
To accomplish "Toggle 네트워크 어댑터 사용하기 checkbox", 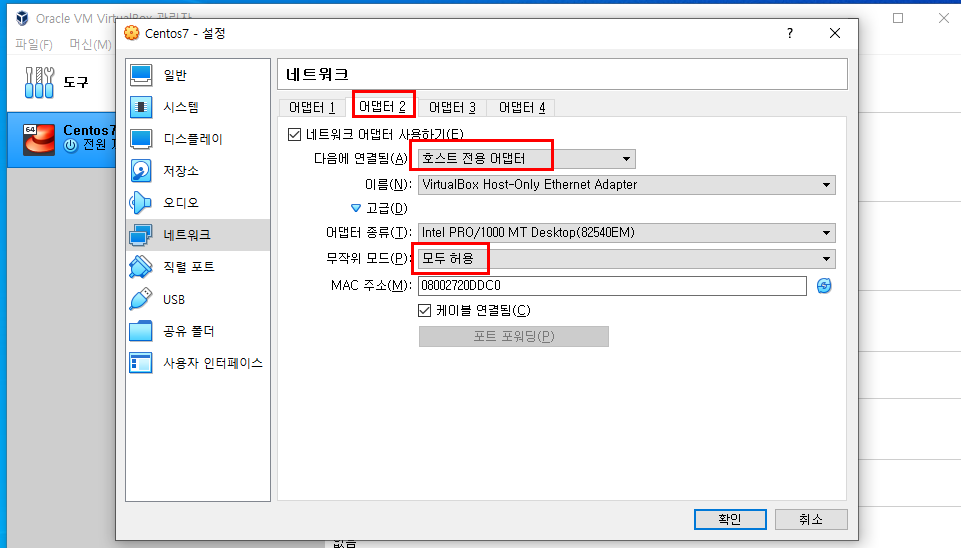I will pyautogui.click(x=295, y=134).
